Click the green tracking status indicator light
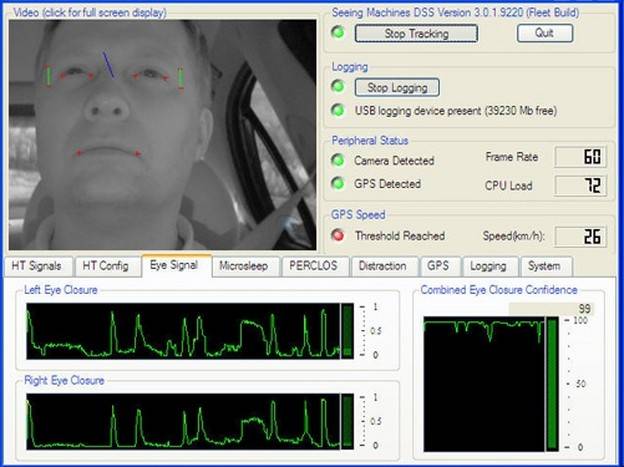Image resolution: width=624 pixels, height=467 pixels. tap(339, 33)
